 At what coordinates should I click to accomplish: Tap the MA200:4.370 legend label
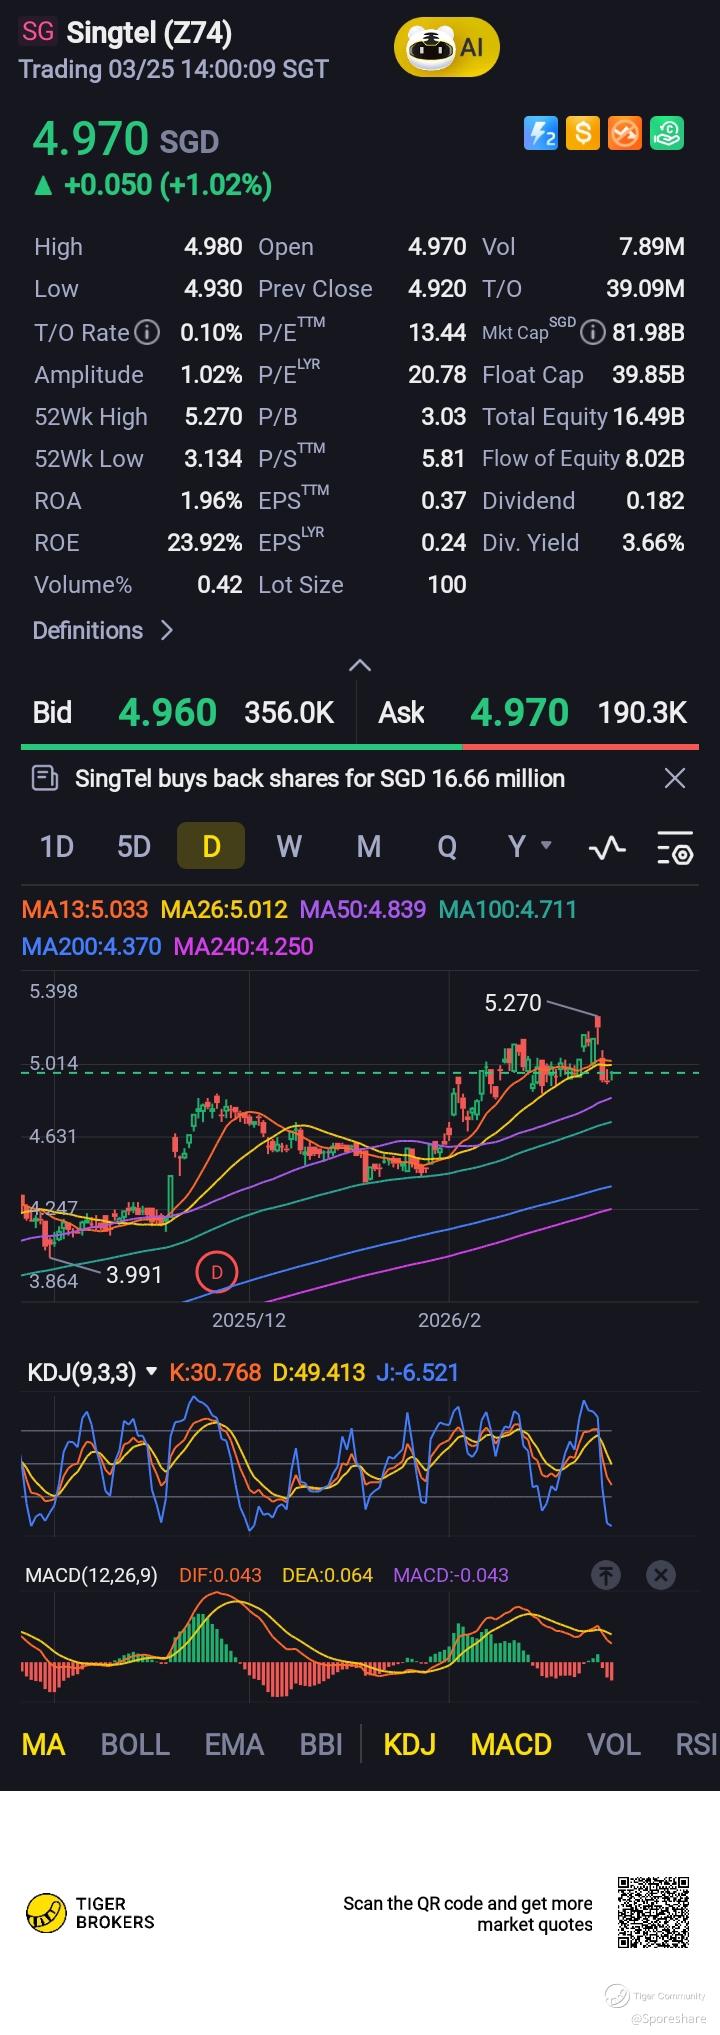click(x=92, y=946)
